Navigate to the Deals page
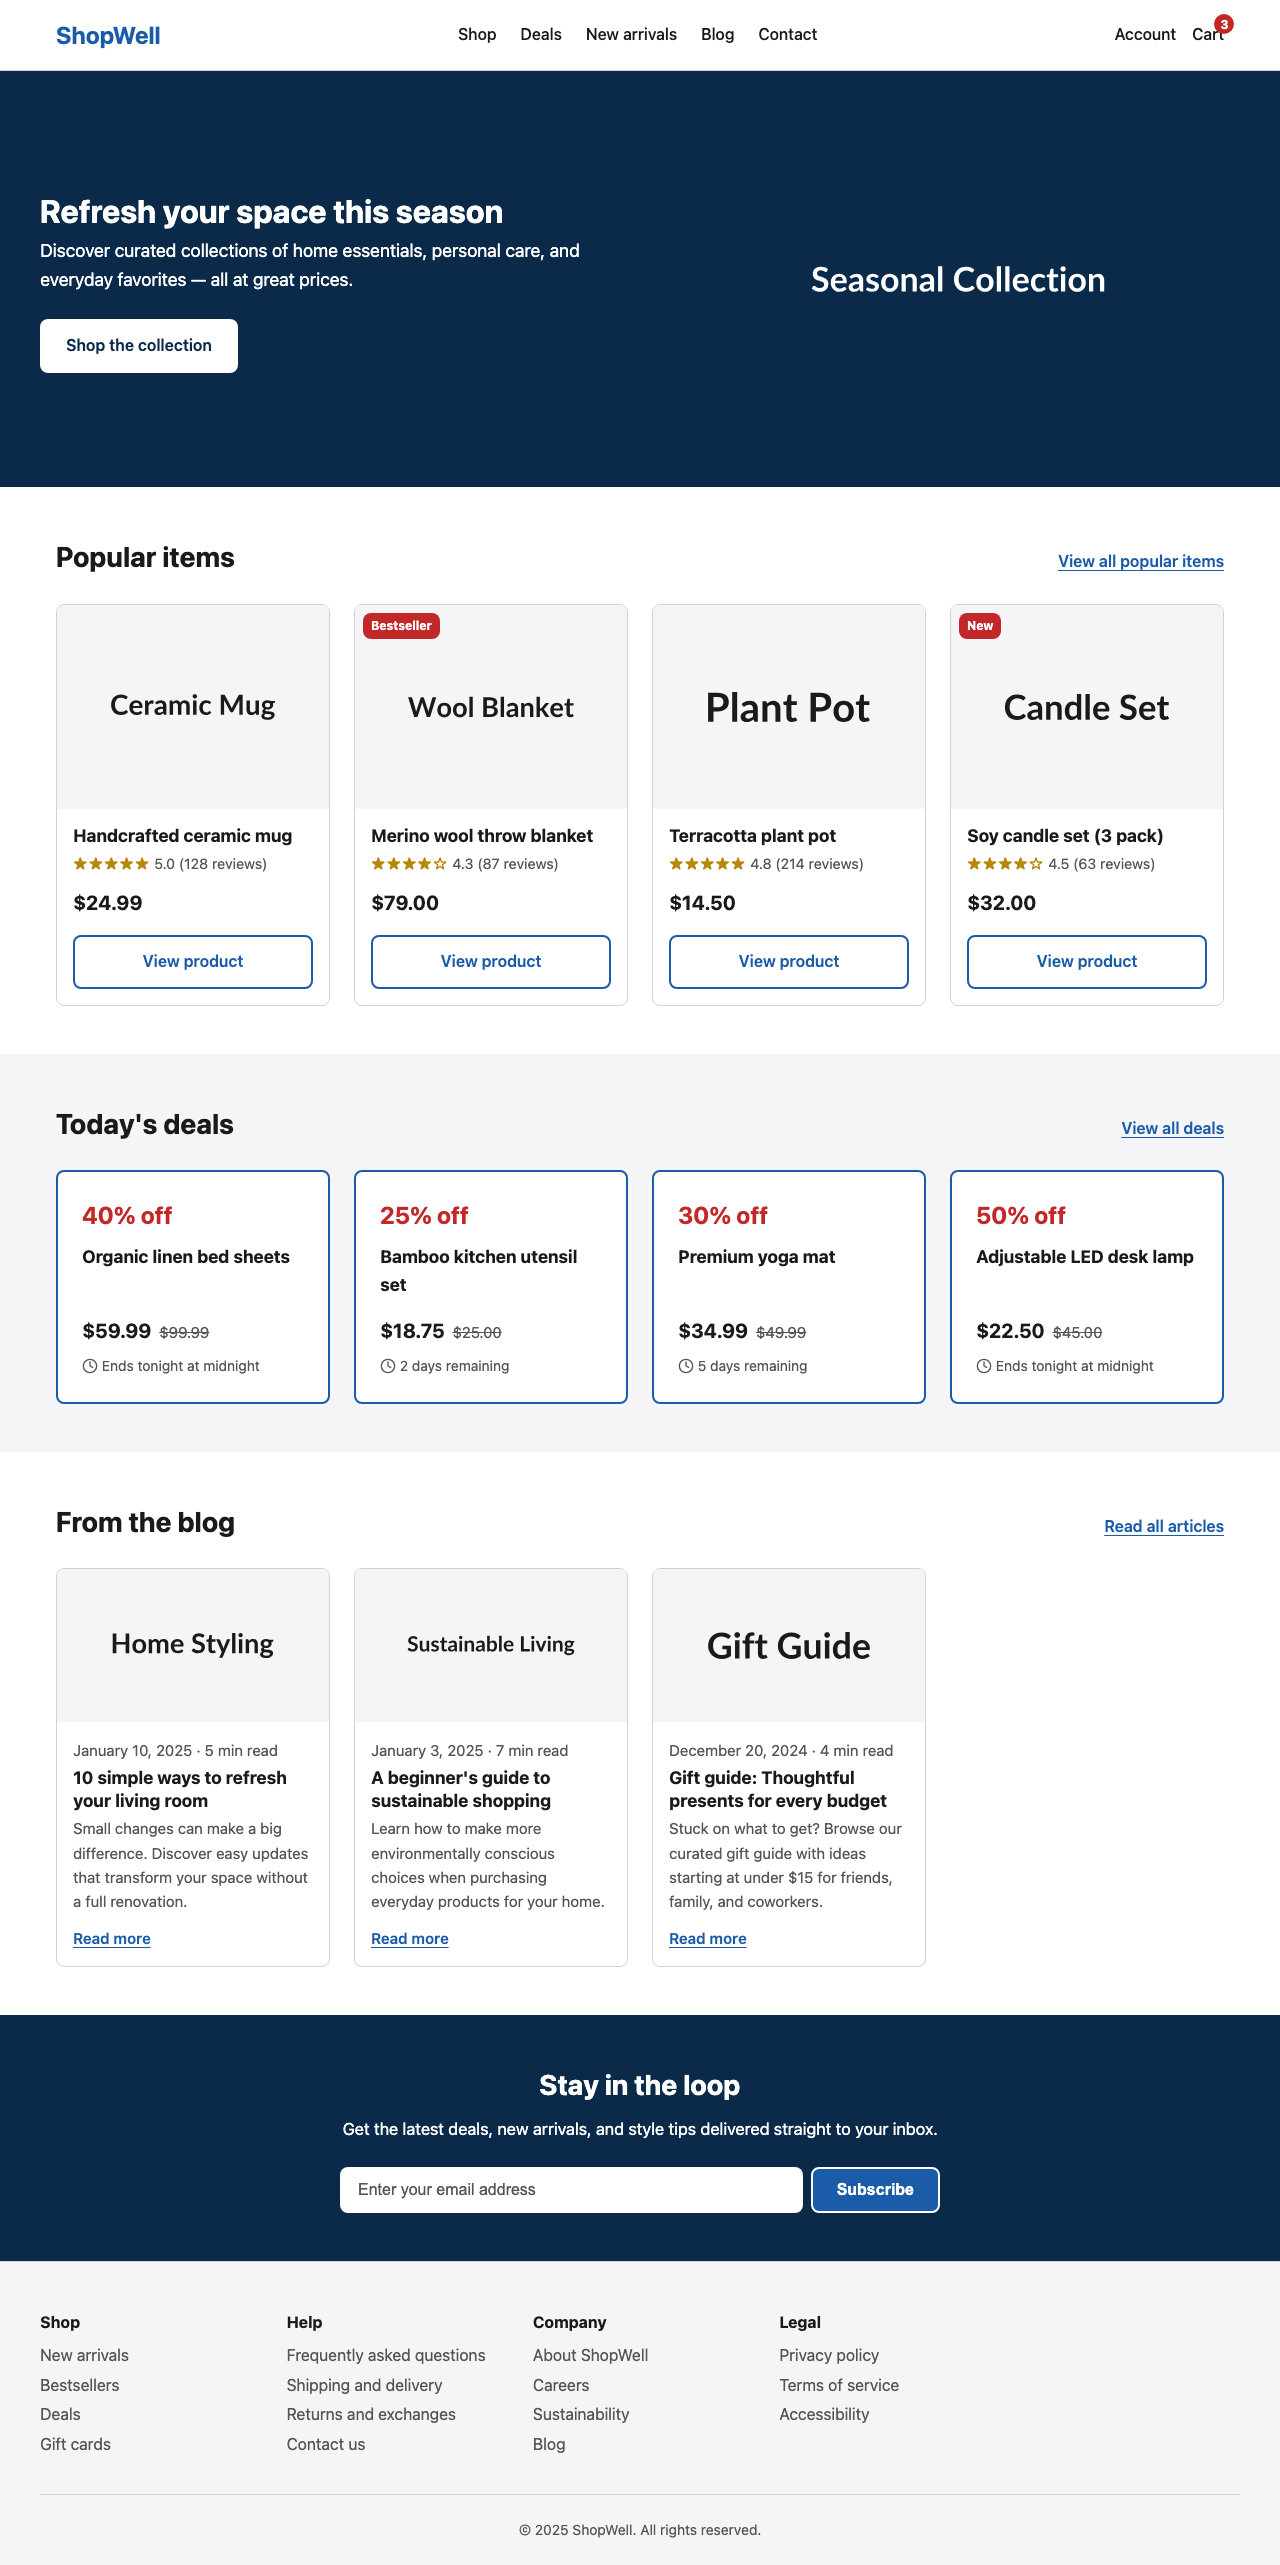 tap(540, 34)
